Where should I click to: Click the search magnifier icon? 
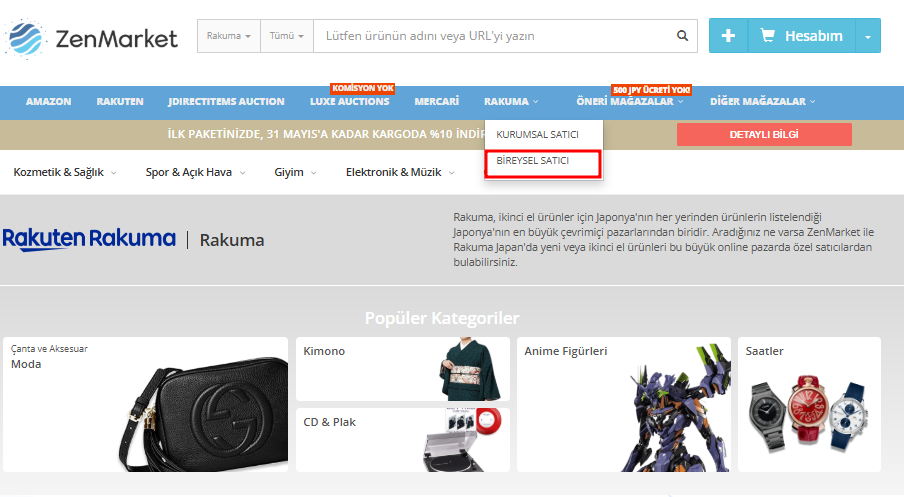682,36
